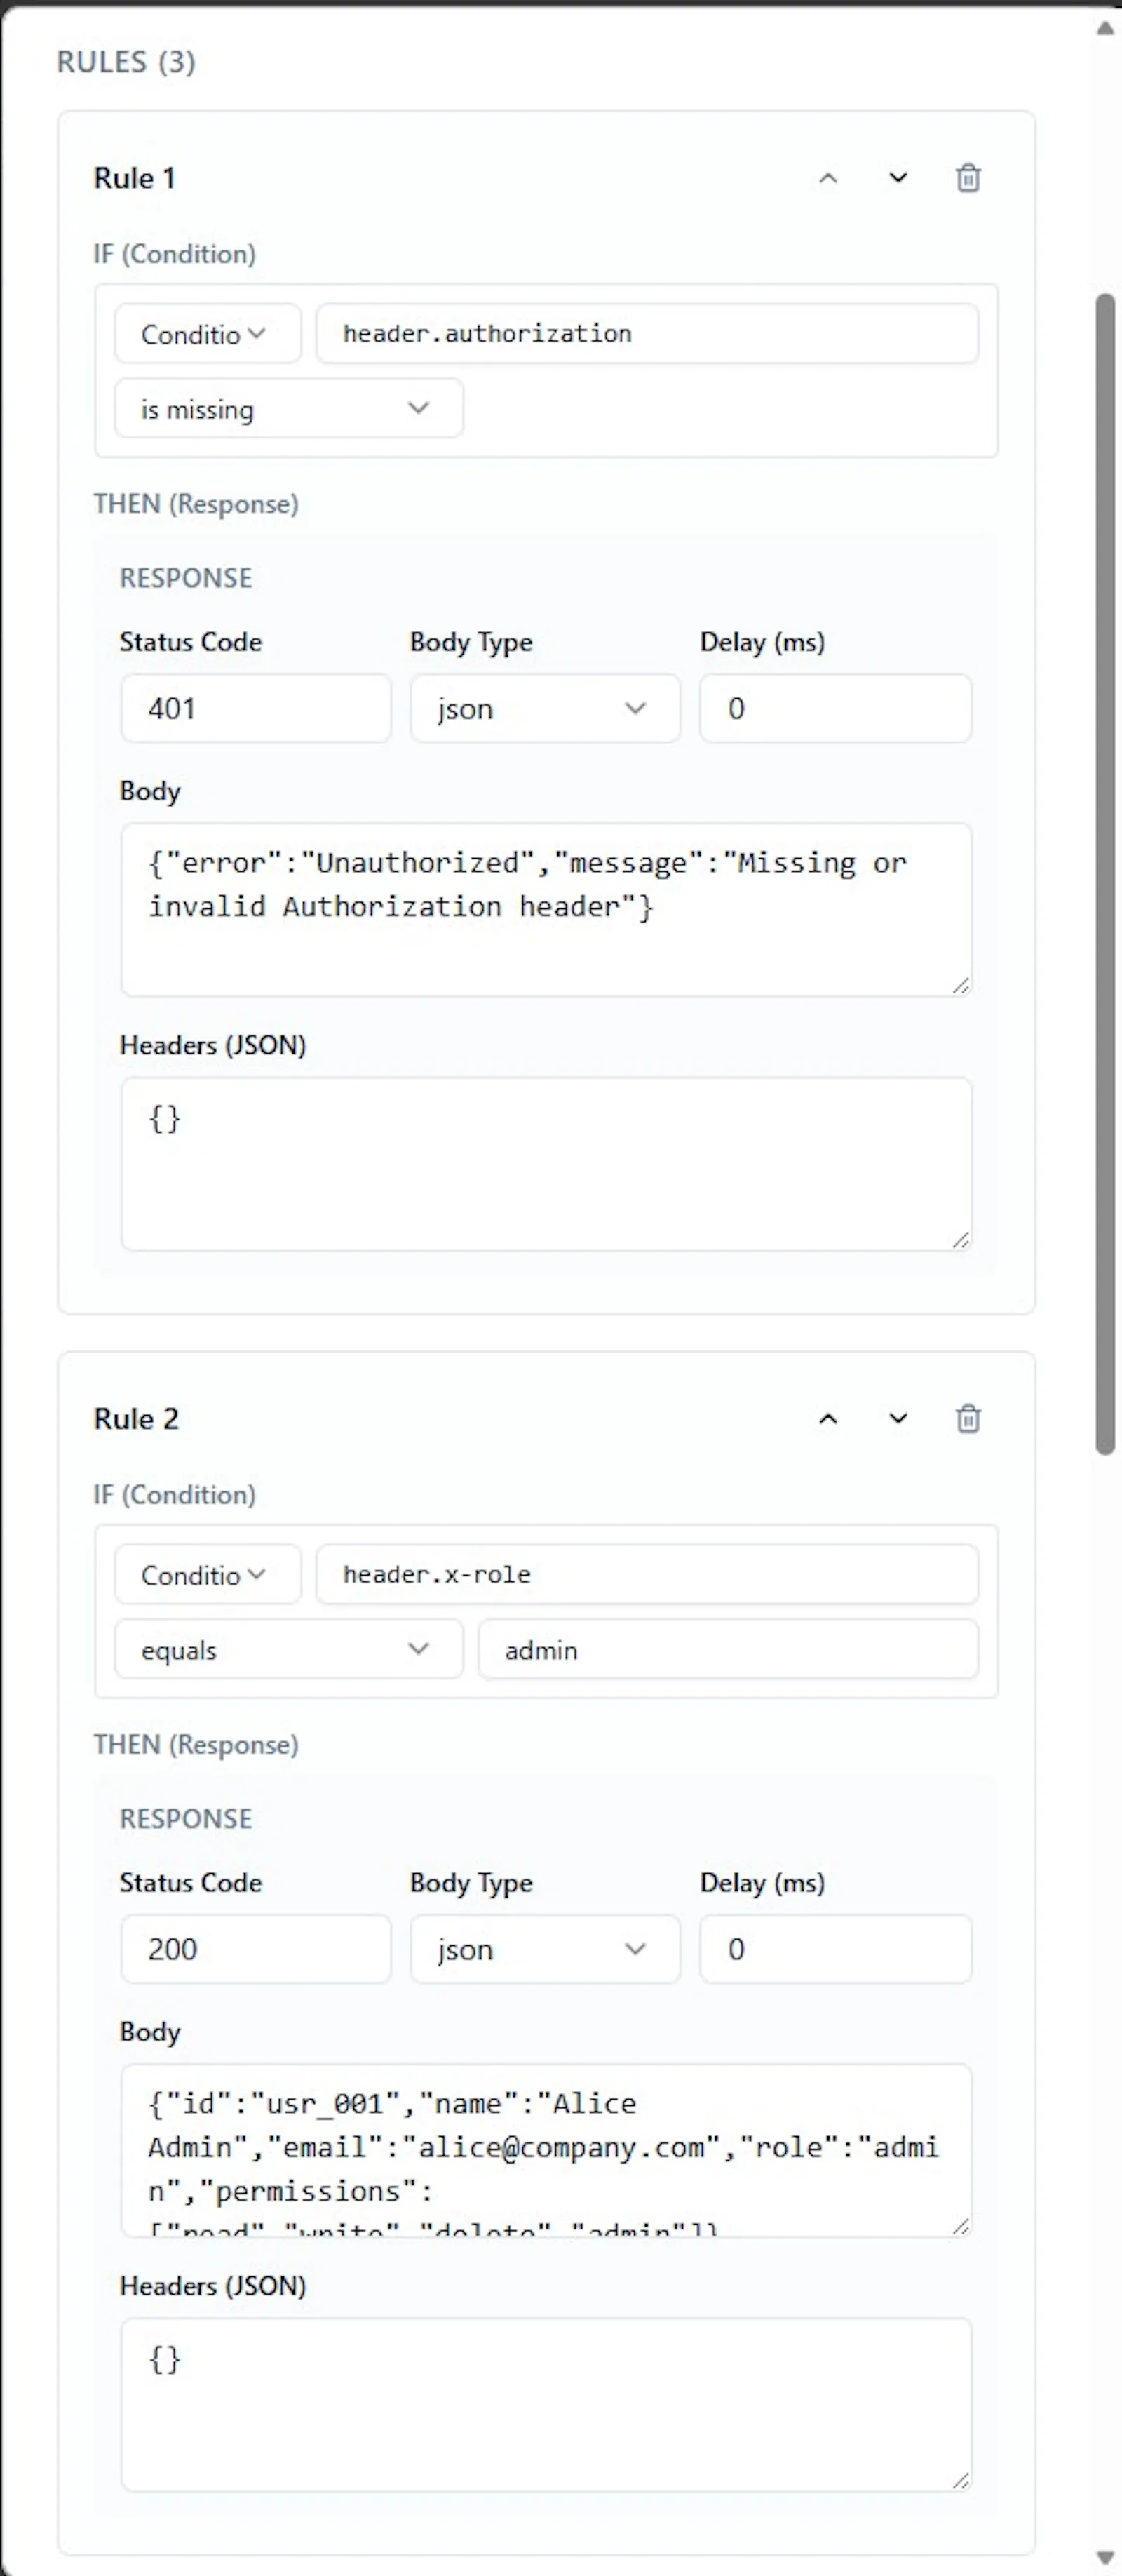The width and height of the screenshot is (1122, 2576).
Task: Click Rule 2 Body textarea with Alice Admin
Action: (546, 2150)
